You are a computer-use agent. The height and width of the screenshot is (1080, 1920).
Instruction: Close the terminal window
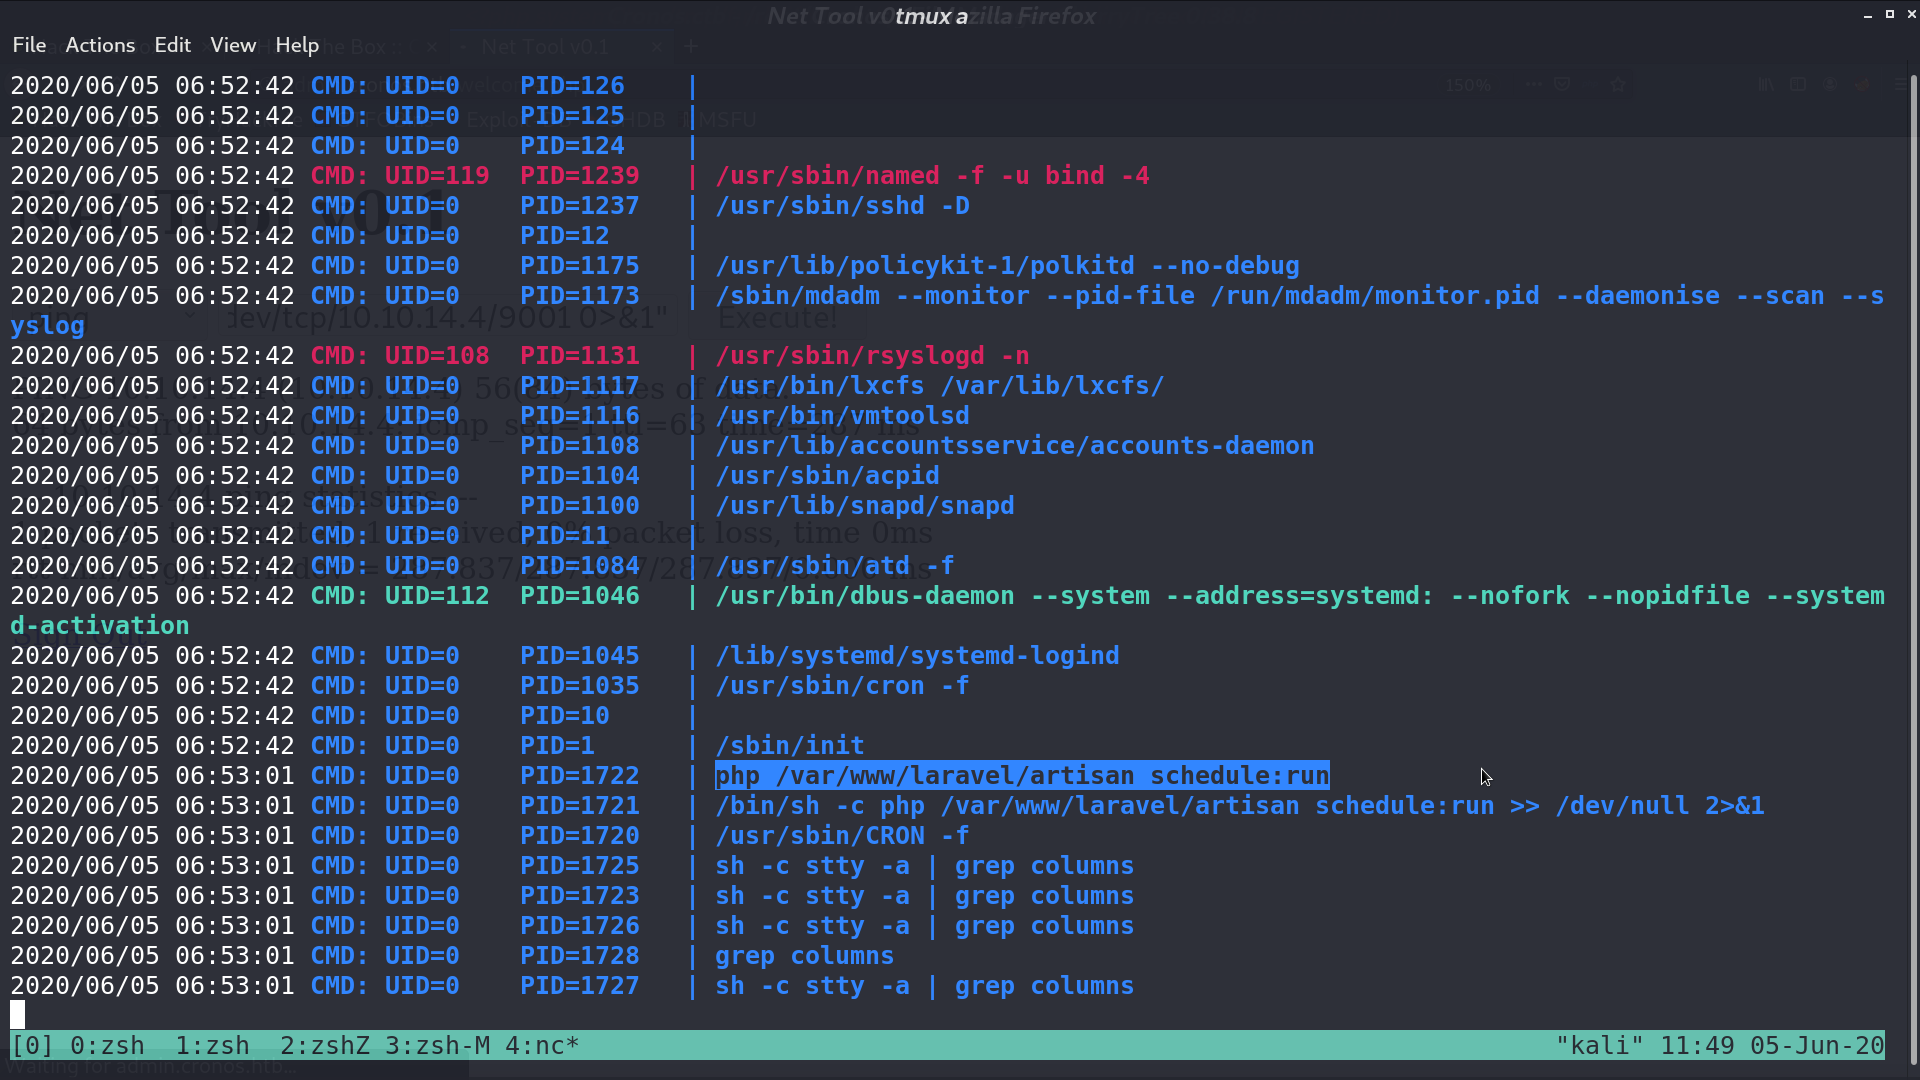coord(1910,15)
